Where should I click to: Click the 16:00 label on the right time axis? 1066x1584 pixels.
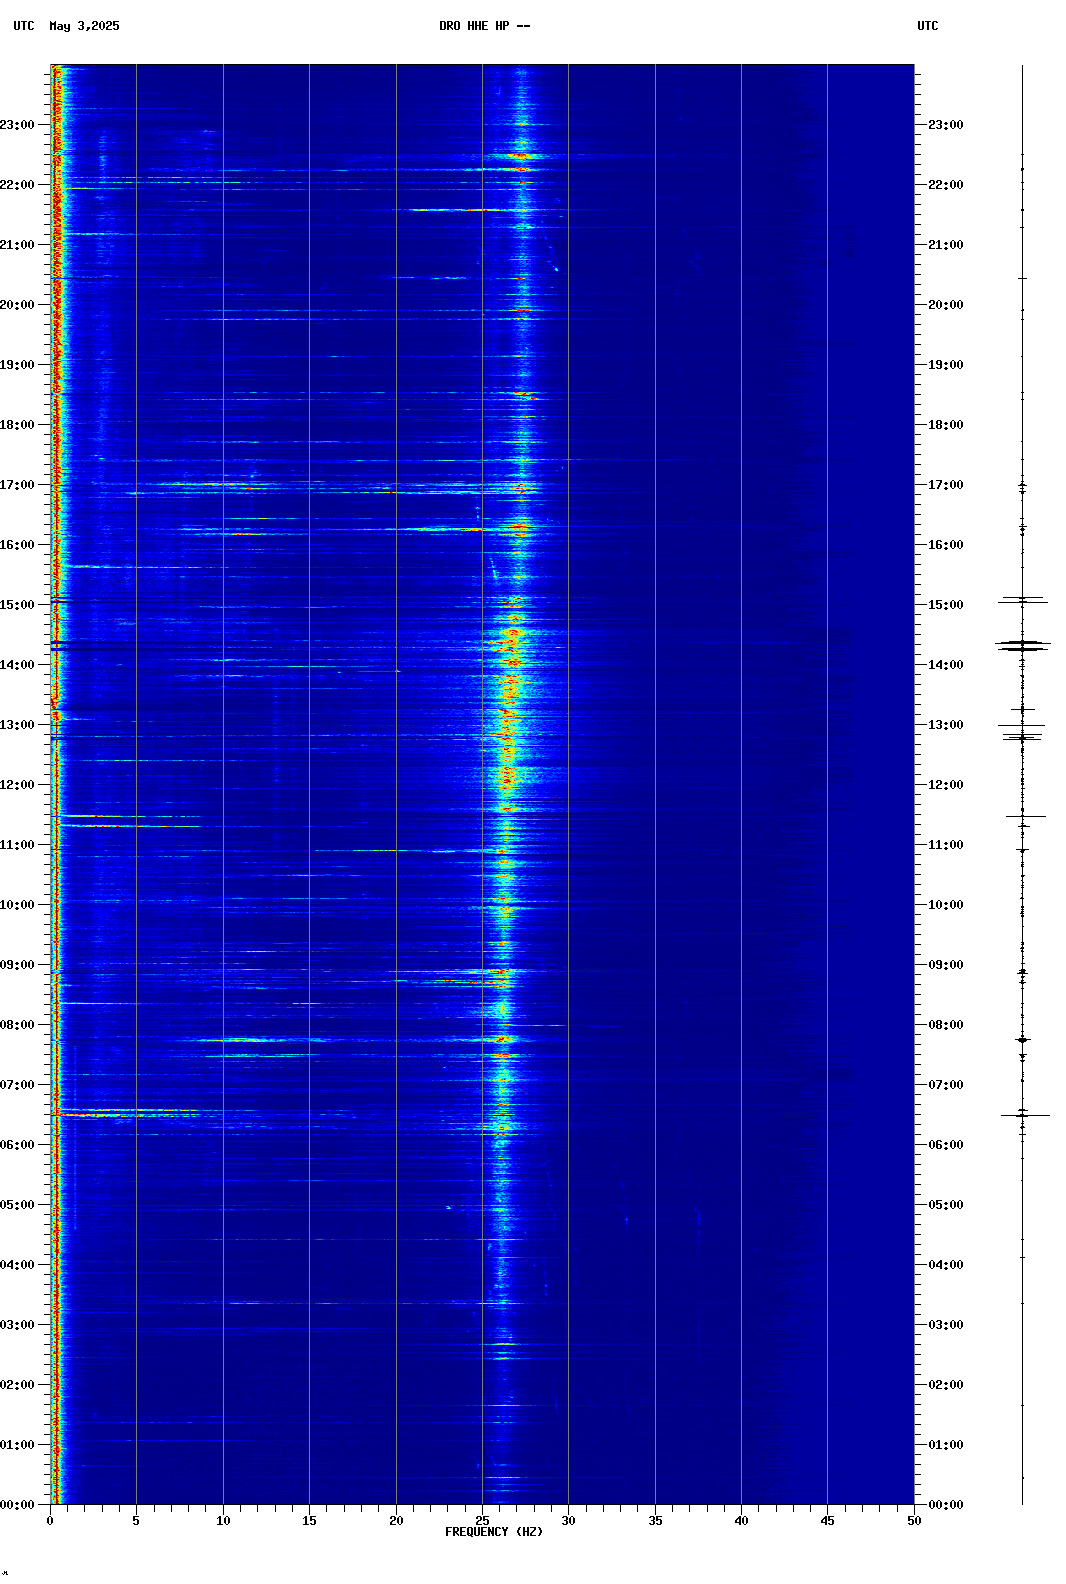[x=946, y=545]
